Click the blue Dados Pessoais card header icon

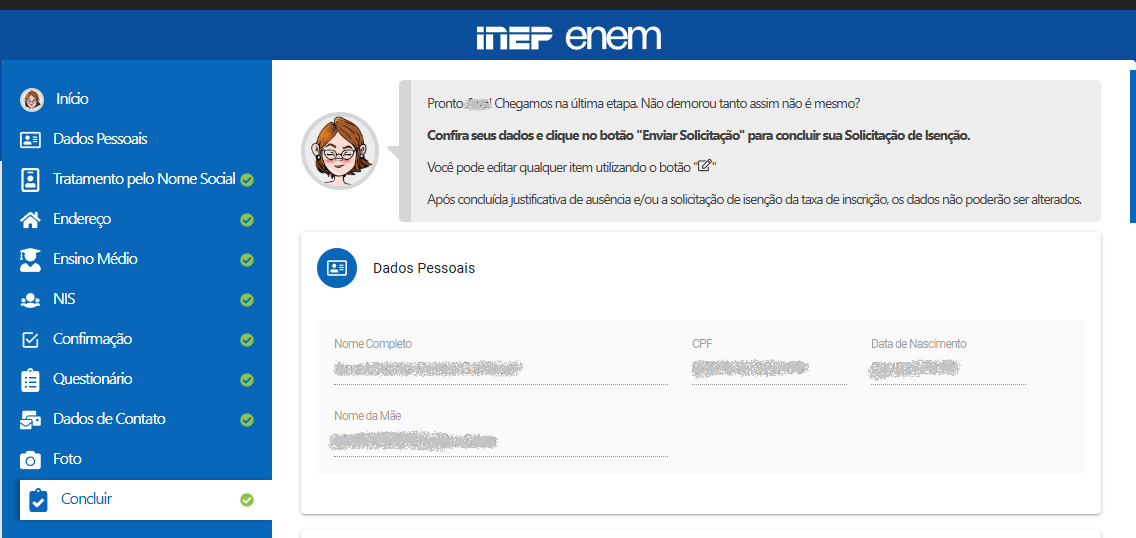[x=337, y=268]
